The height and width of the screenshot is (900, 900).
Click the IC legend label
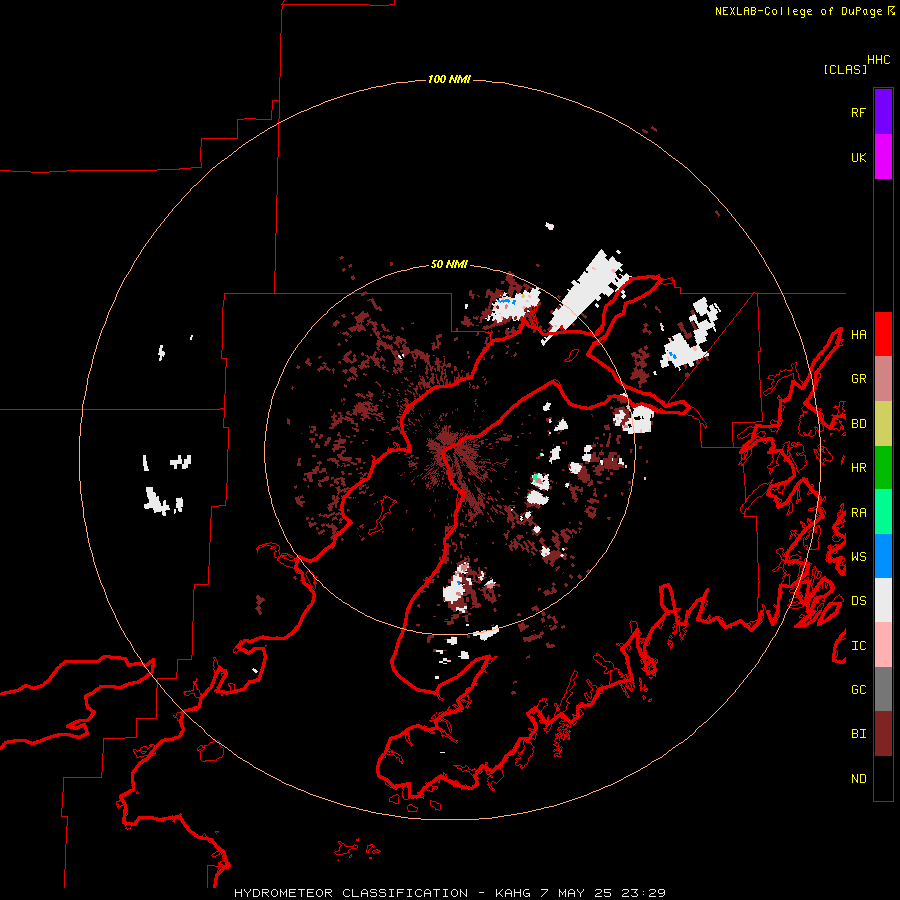[x=858, y=646]
